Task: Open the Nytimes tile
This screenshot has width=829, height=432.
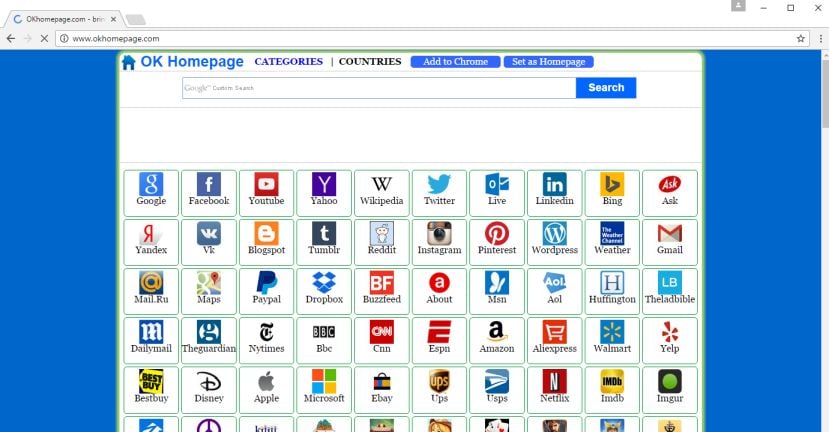Action: click(266, 341)
